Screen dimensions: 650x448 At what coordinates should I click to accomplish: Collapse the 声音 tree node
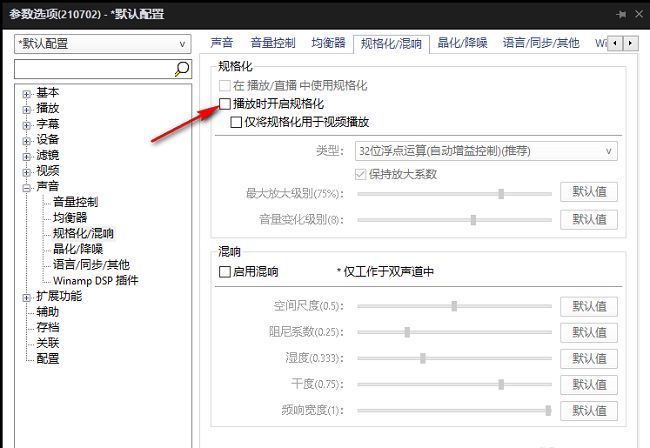point(27,187)
